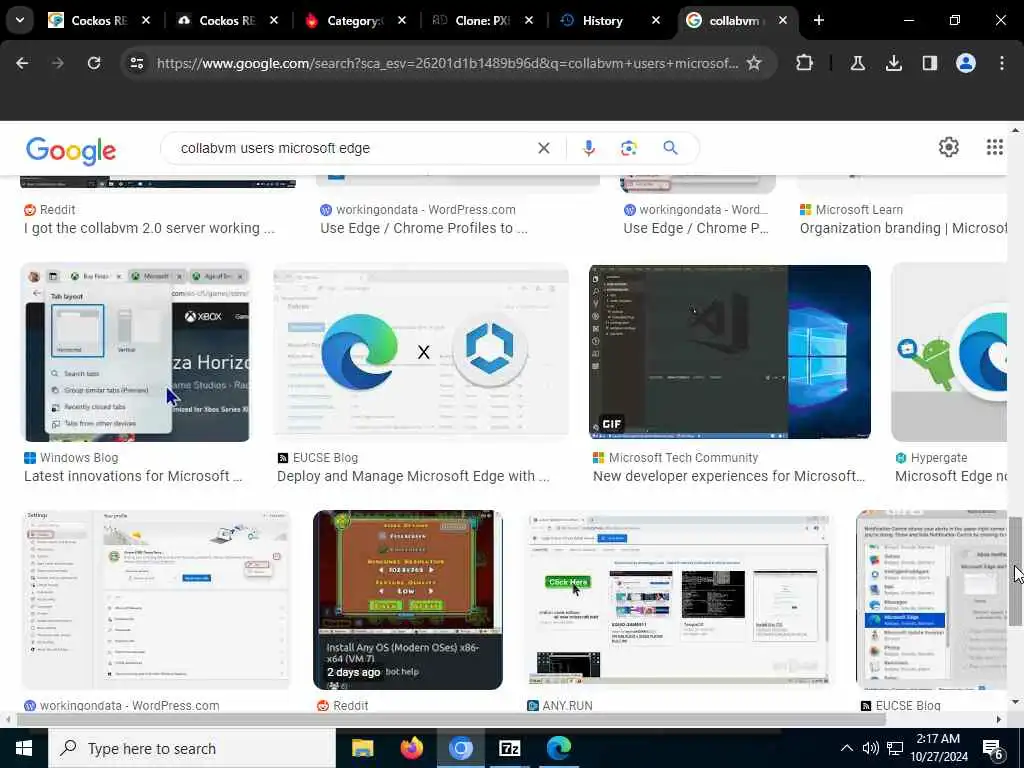
Task: Open 'Latest innovations for Microsoft' link
Action: click(133, 476)
